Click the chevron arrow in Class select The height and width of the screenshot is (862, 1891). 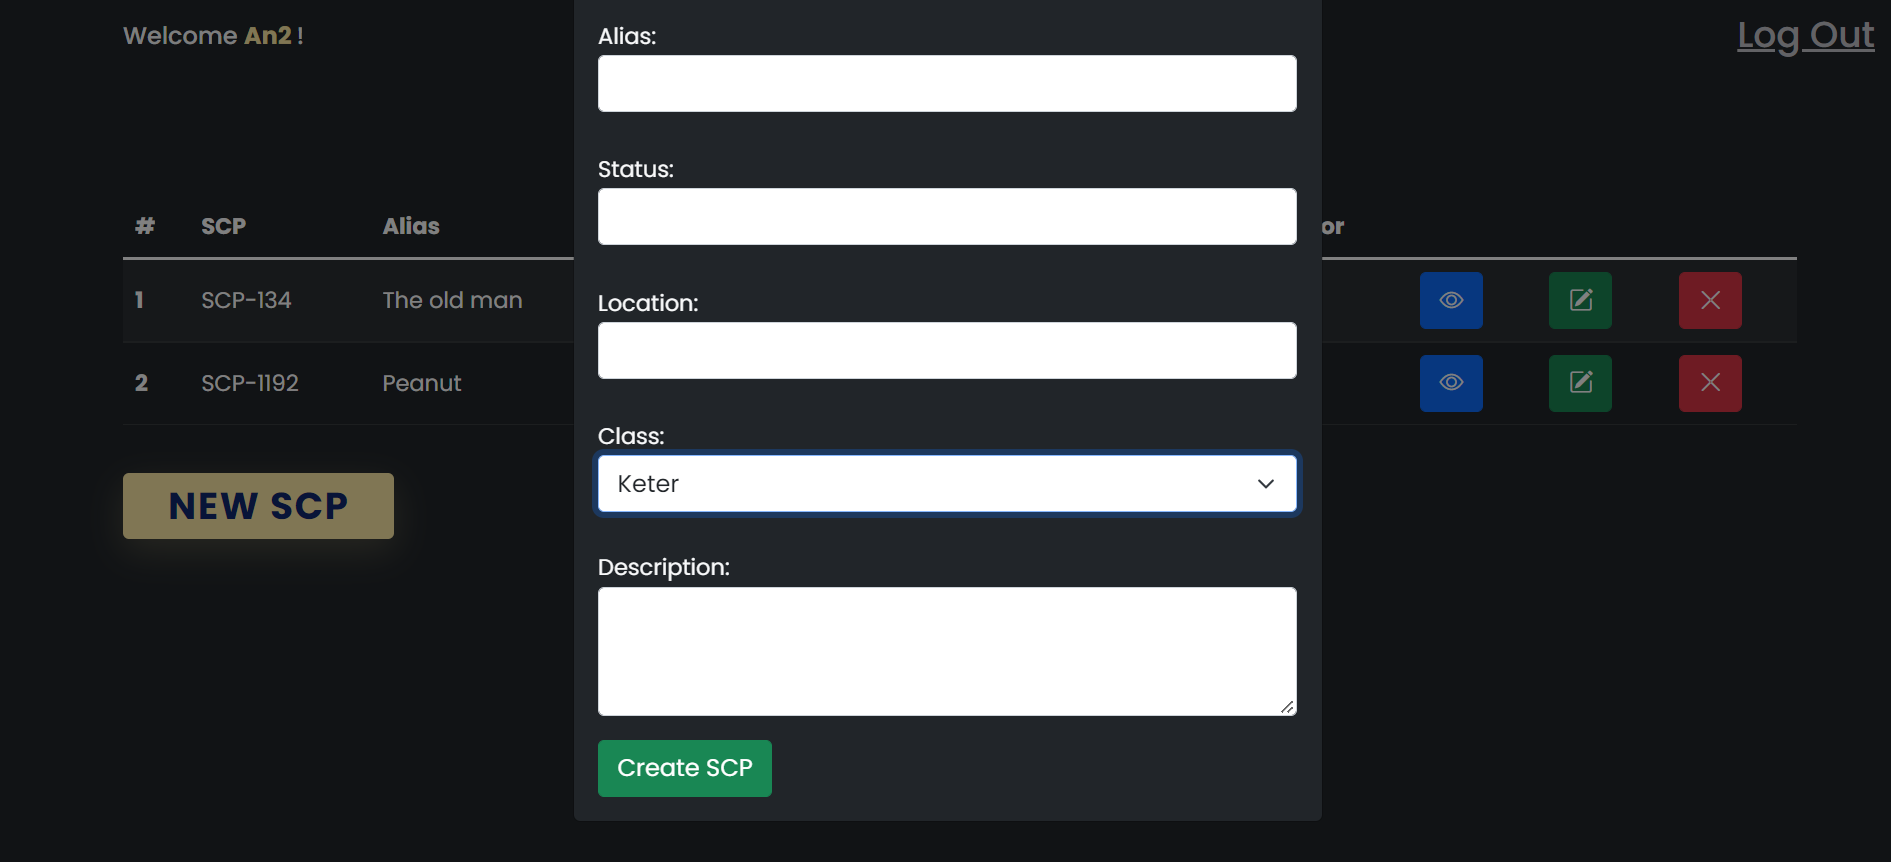coord(1266,484)
